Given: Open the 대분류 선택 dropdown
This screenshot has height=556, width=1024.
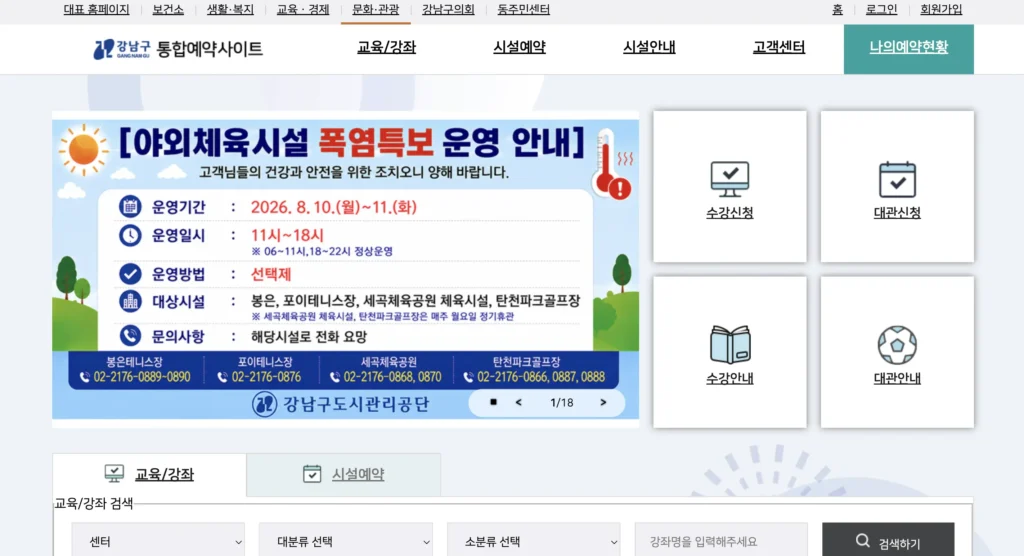Looking at the screenshot, I should click(345, 541).
